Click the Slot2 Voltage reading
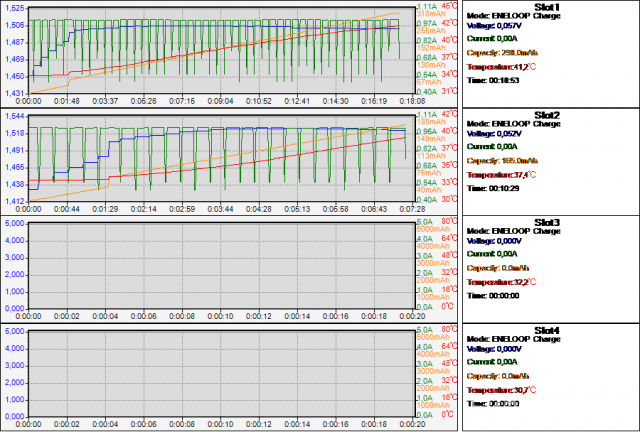 494,134
